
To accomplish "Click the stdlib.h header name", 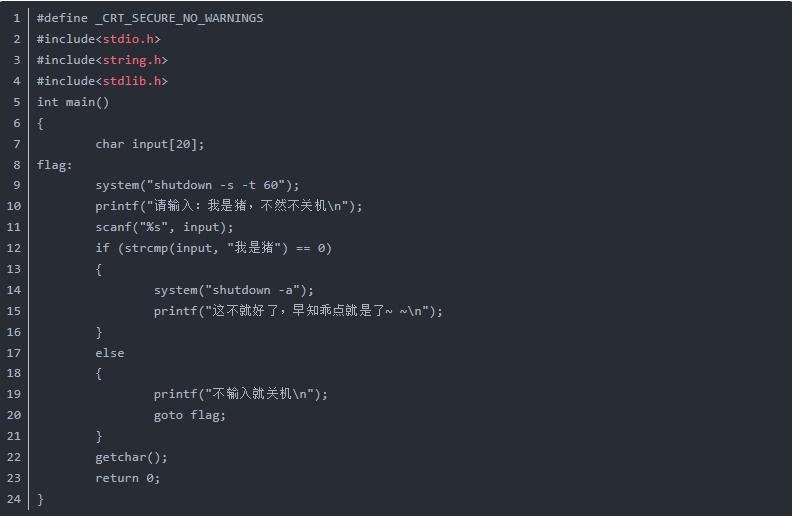I will click(x=131, y=81).
